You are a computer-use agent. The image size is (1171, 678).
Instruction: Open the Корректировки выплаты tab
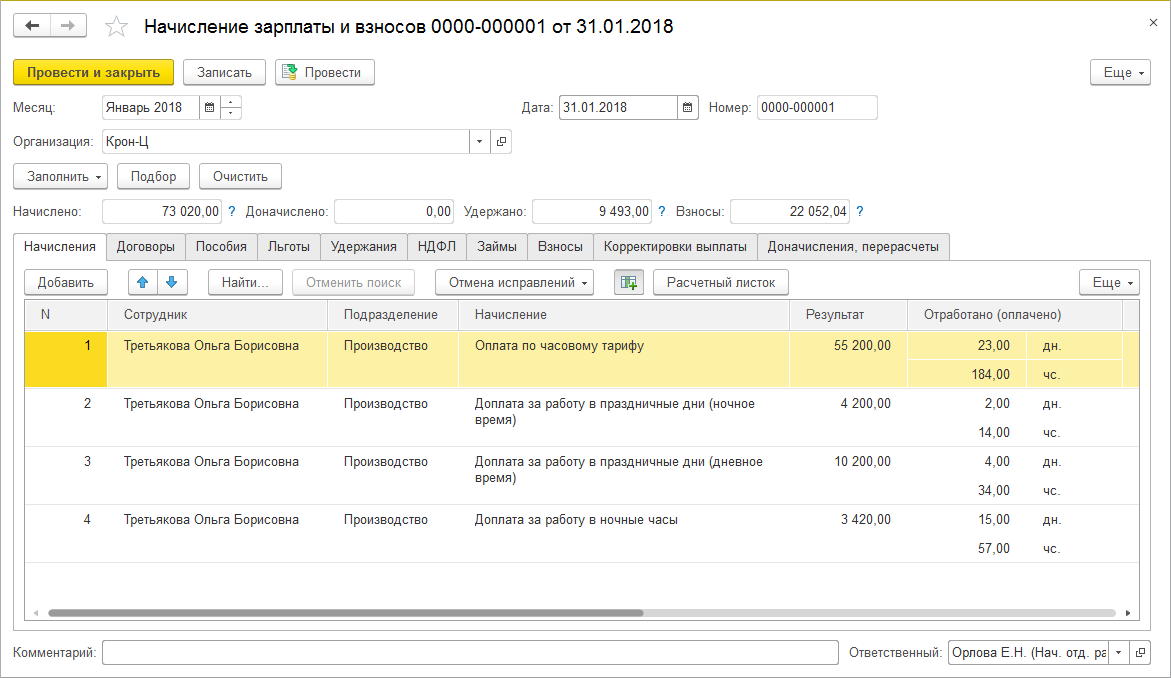(x=675, y=246)
